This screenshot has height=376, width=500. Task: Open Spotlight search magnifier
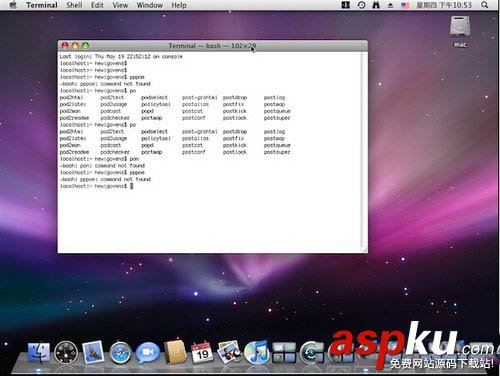(x=485, y=5)
